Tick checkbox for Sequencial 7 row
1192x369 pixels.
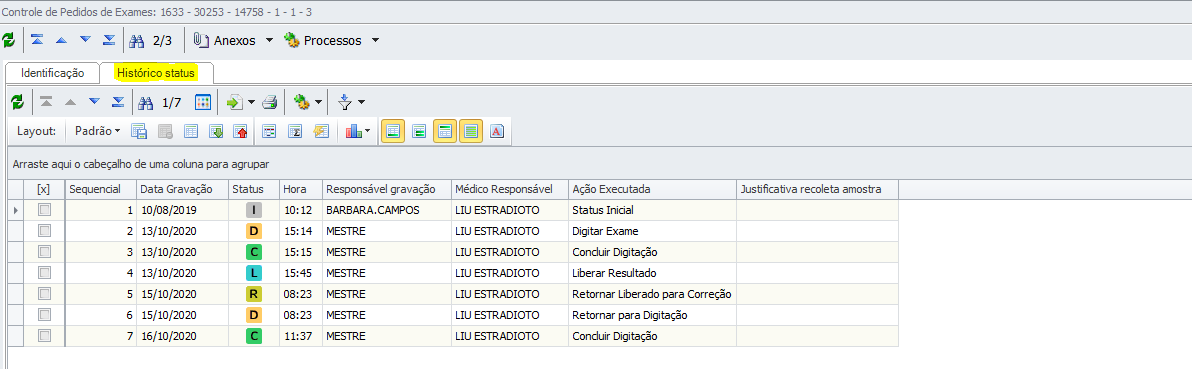click(44, 336)
